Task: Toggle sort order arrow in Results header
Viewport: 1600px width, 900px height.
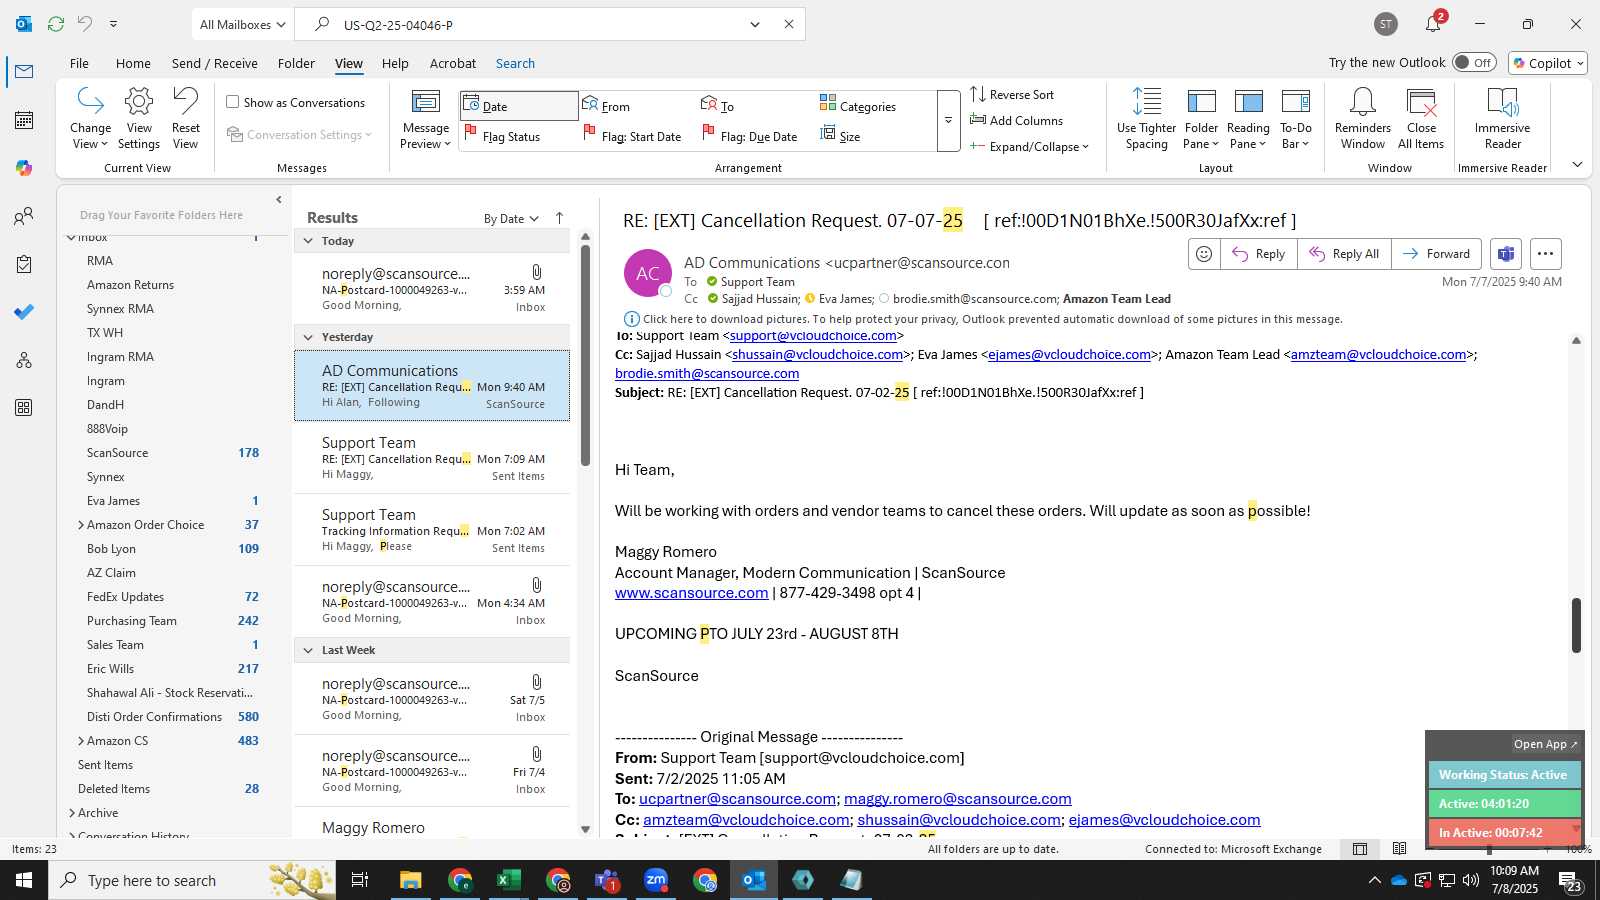Action: tap(559, 218)
